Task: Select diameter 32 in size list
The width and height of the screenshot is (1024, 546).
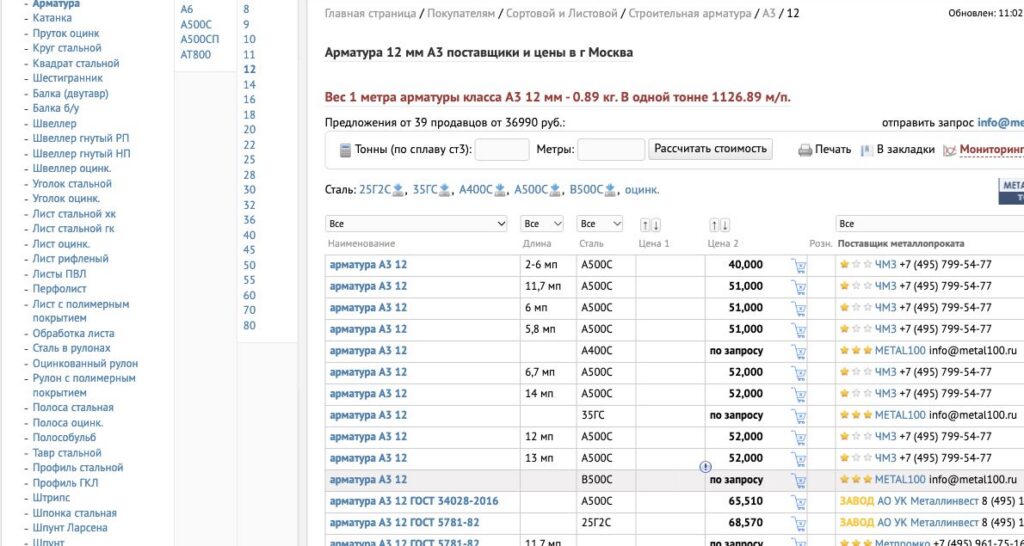Action: [x=249, y=205]
